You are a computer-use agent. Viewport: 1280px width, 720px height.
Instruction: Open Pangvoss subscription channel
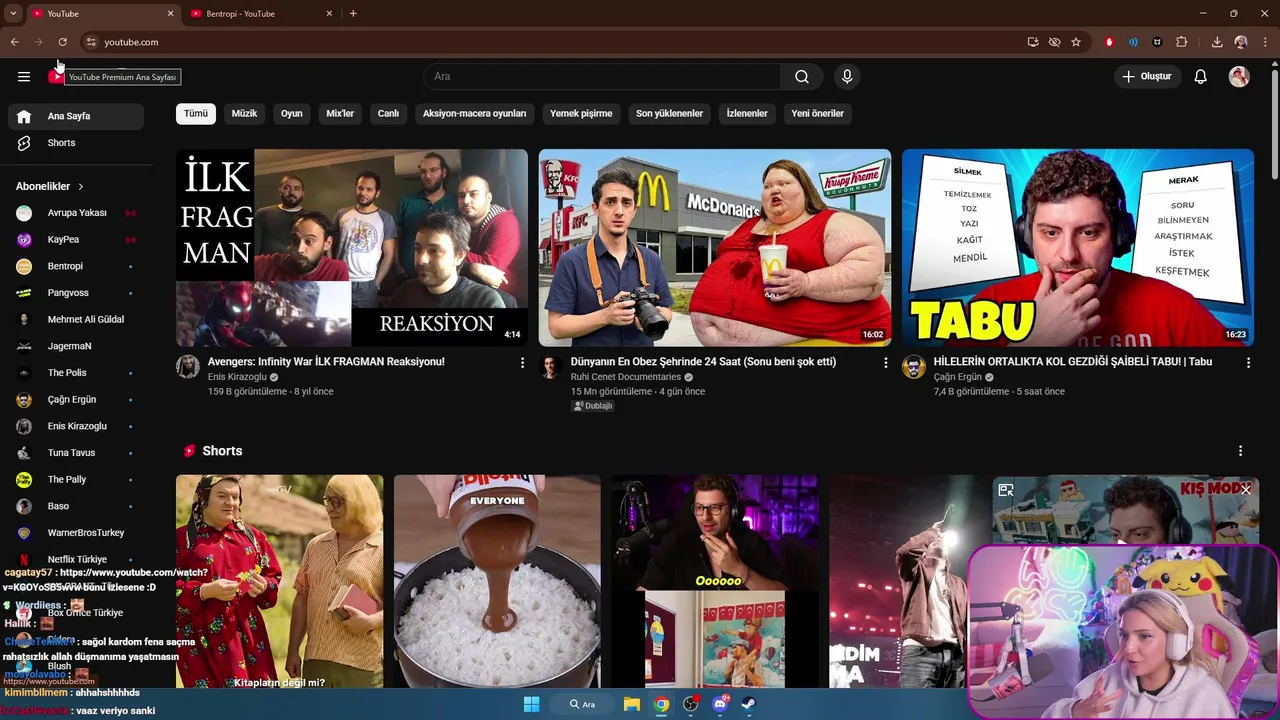76,293
